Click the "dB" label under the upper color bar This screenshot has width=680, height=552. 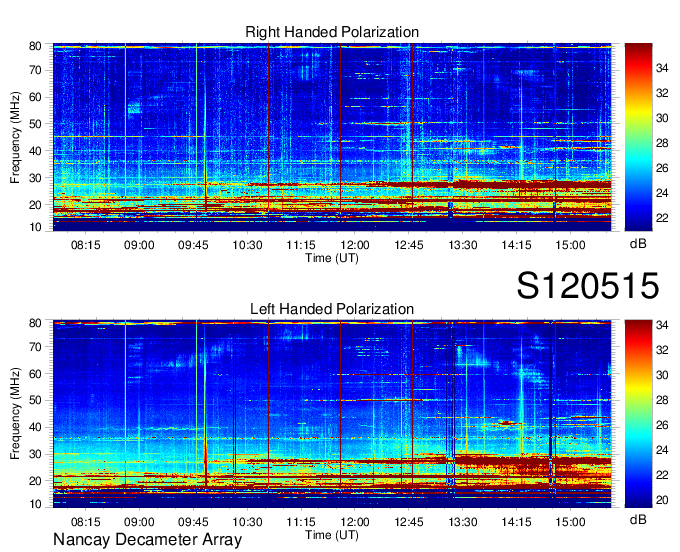coord(638,244)
